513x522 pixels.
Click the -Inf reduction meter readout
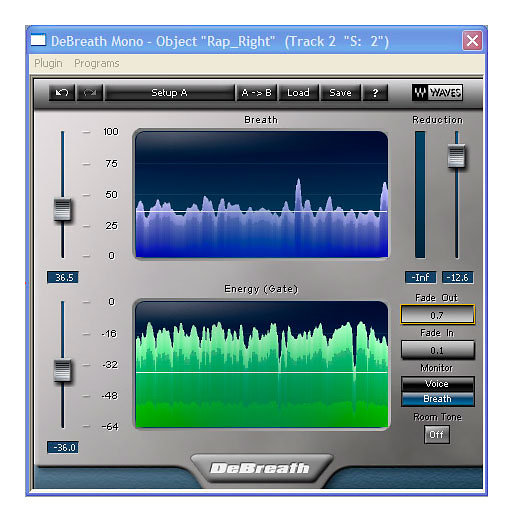(x=420, y=277)
